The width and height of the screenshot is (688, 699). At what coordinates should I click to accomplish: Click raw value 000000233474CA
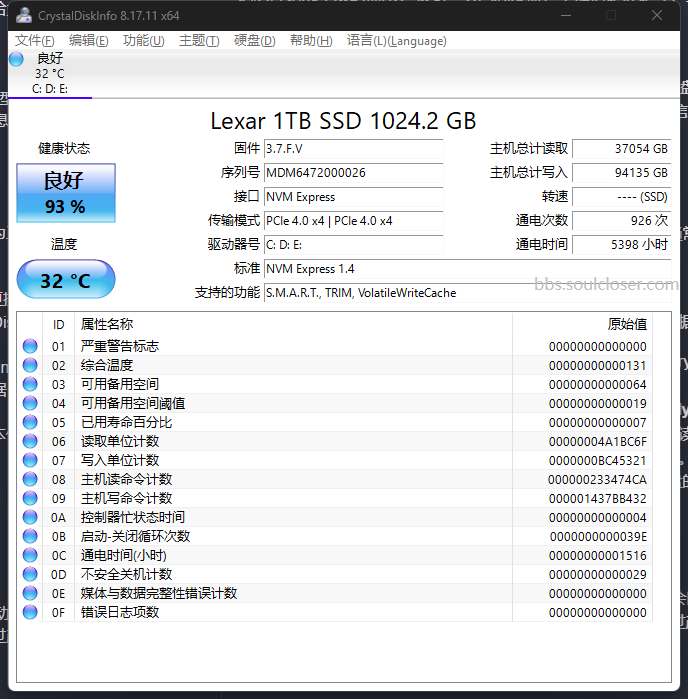[x=597, y=480]
